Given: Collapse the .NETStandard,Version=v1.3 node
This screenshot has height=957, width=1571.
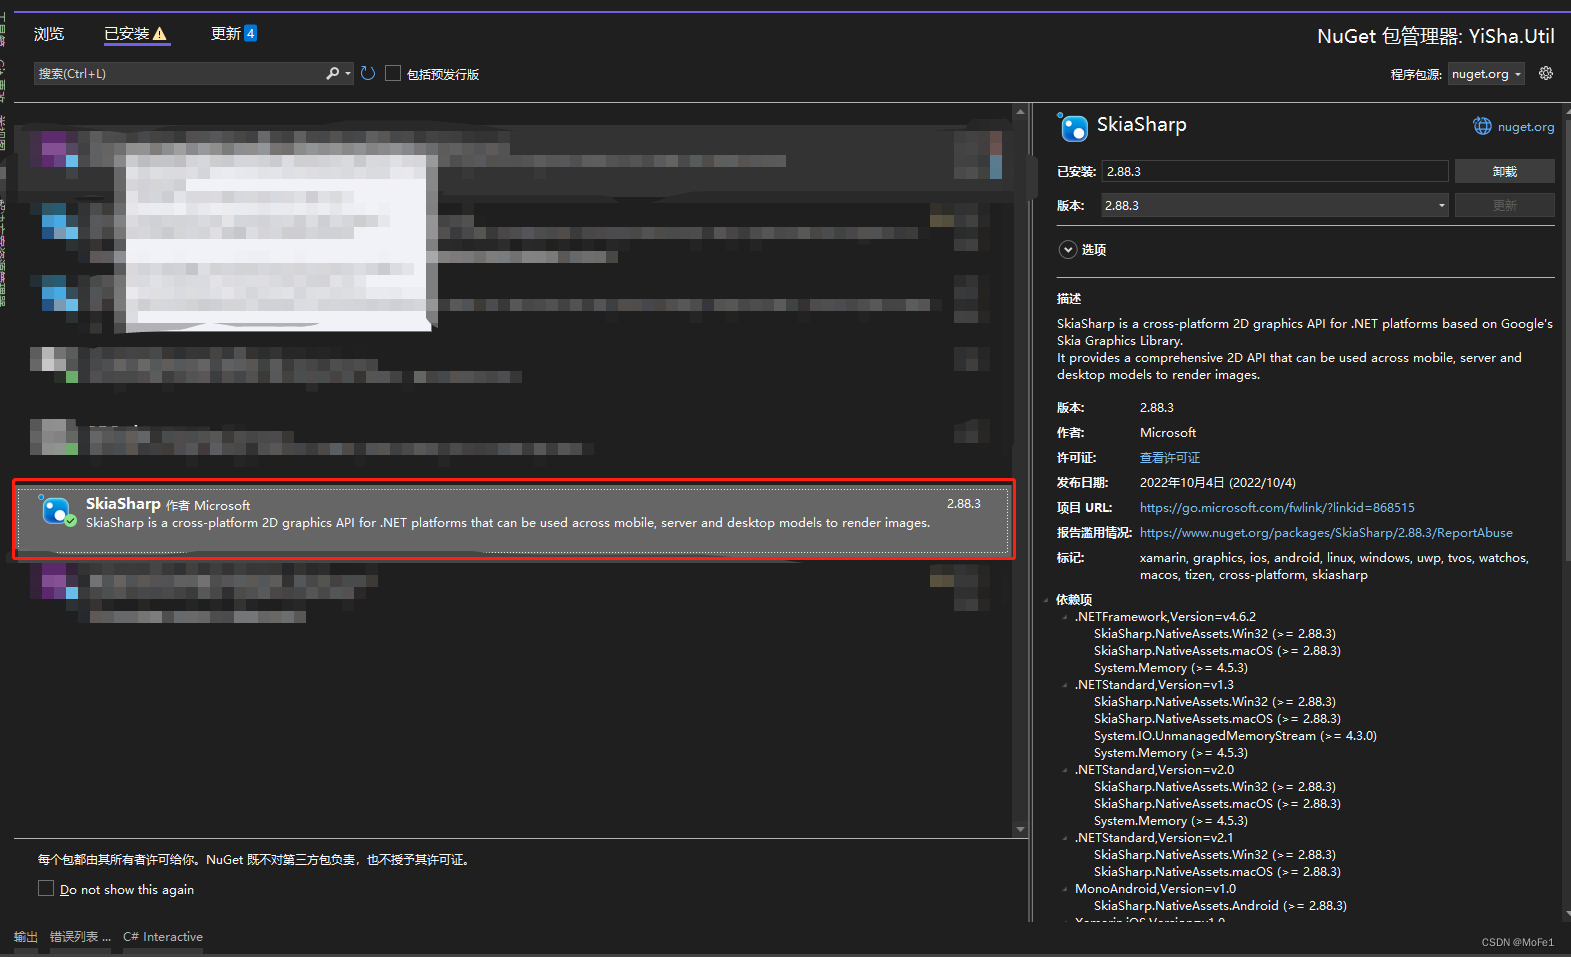Looking at the screenshot, I should [1065, 686].
